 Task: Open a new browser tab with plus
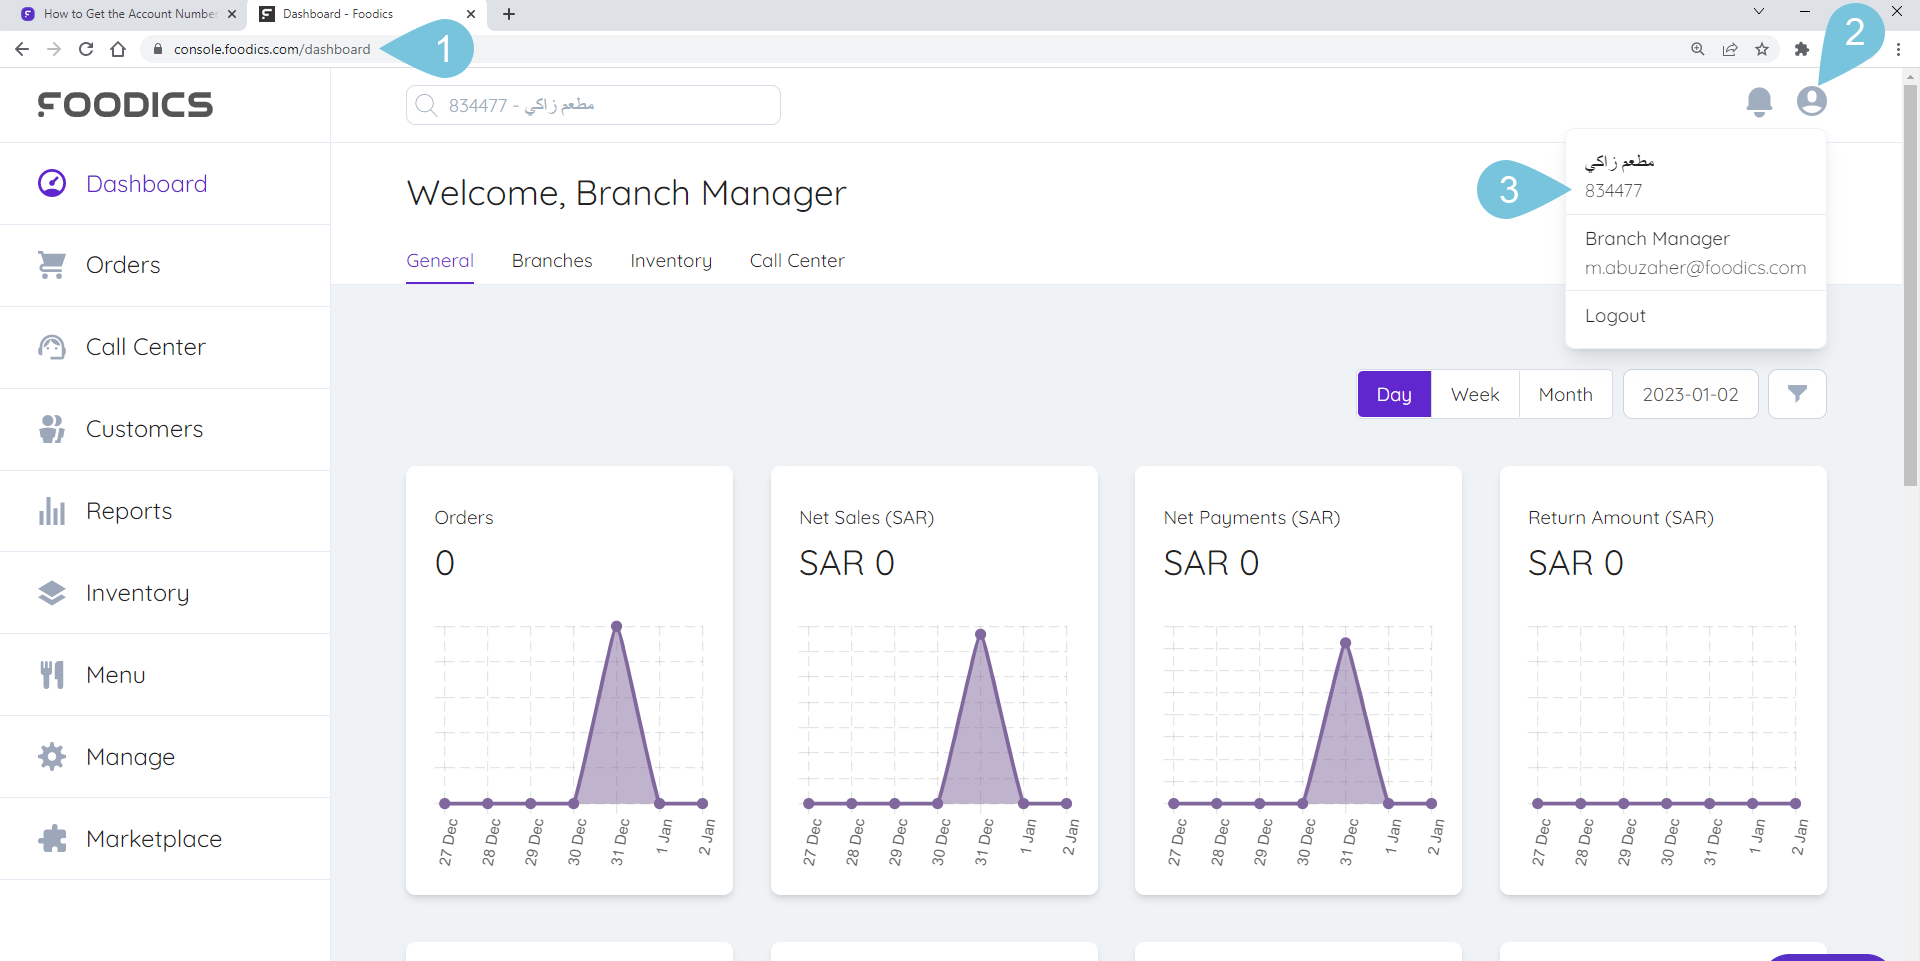pos(509,14)
